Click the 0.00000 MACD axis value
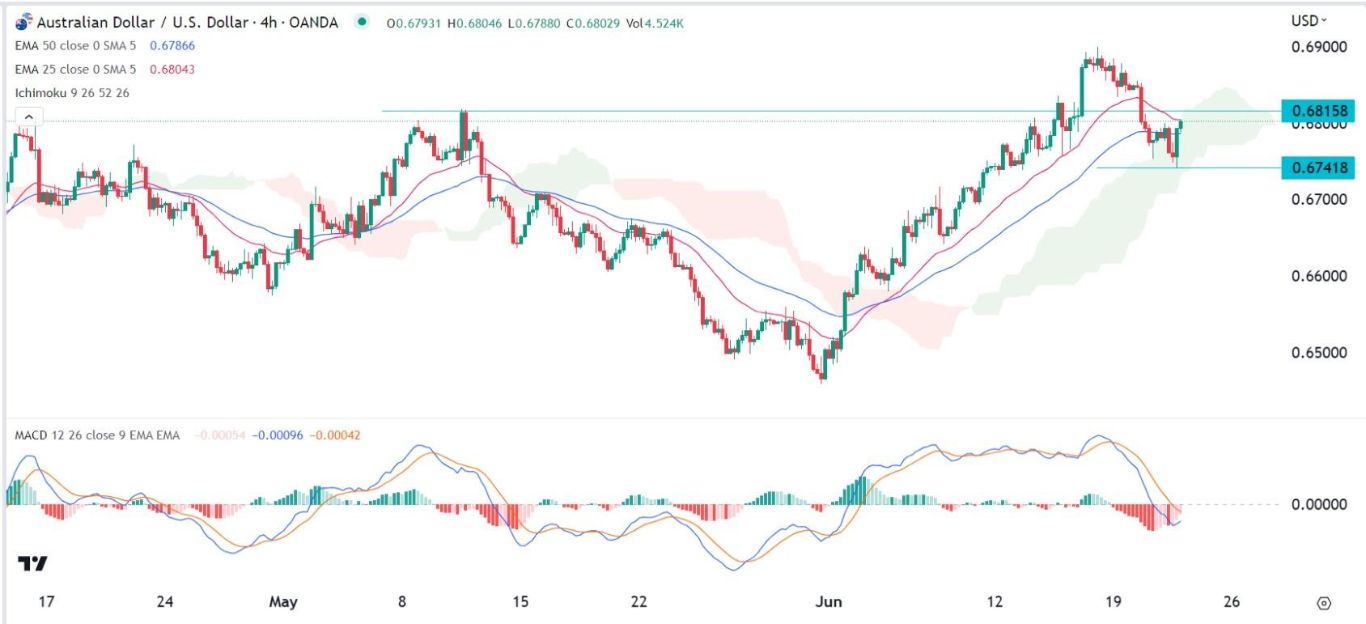The width and height of the screenshot is (1366, 624). click(x=1316, y=504)
